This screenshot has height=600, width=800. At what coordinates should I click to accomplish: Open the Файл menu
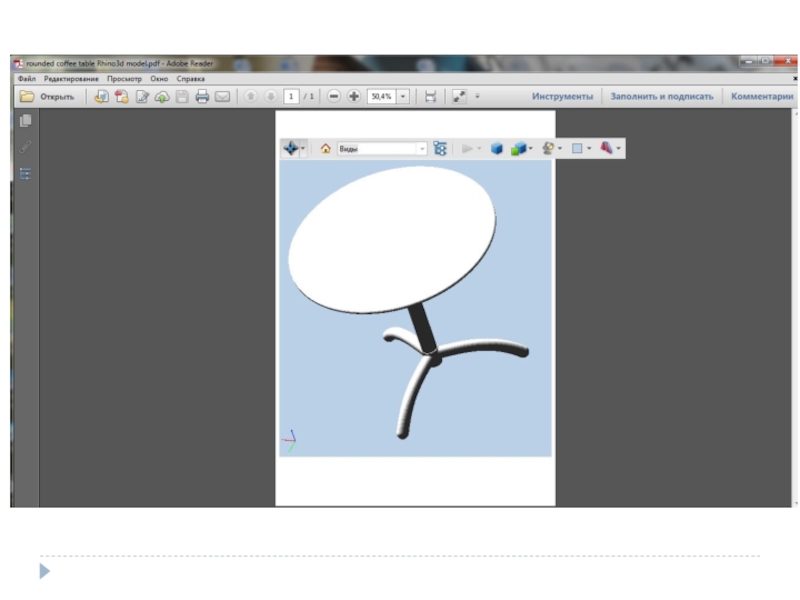pos(27,79)
